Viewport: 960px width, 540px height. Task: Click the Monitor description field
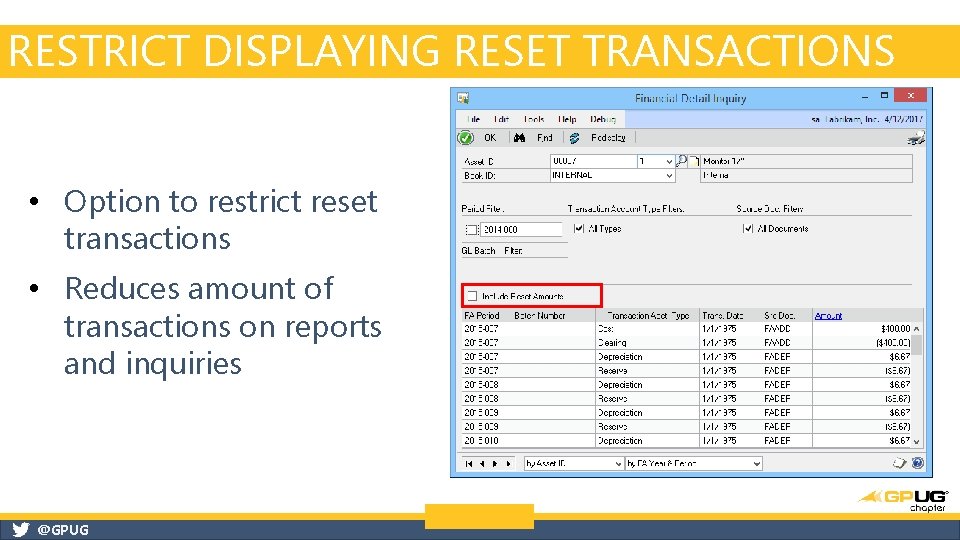tap(806, 161)
